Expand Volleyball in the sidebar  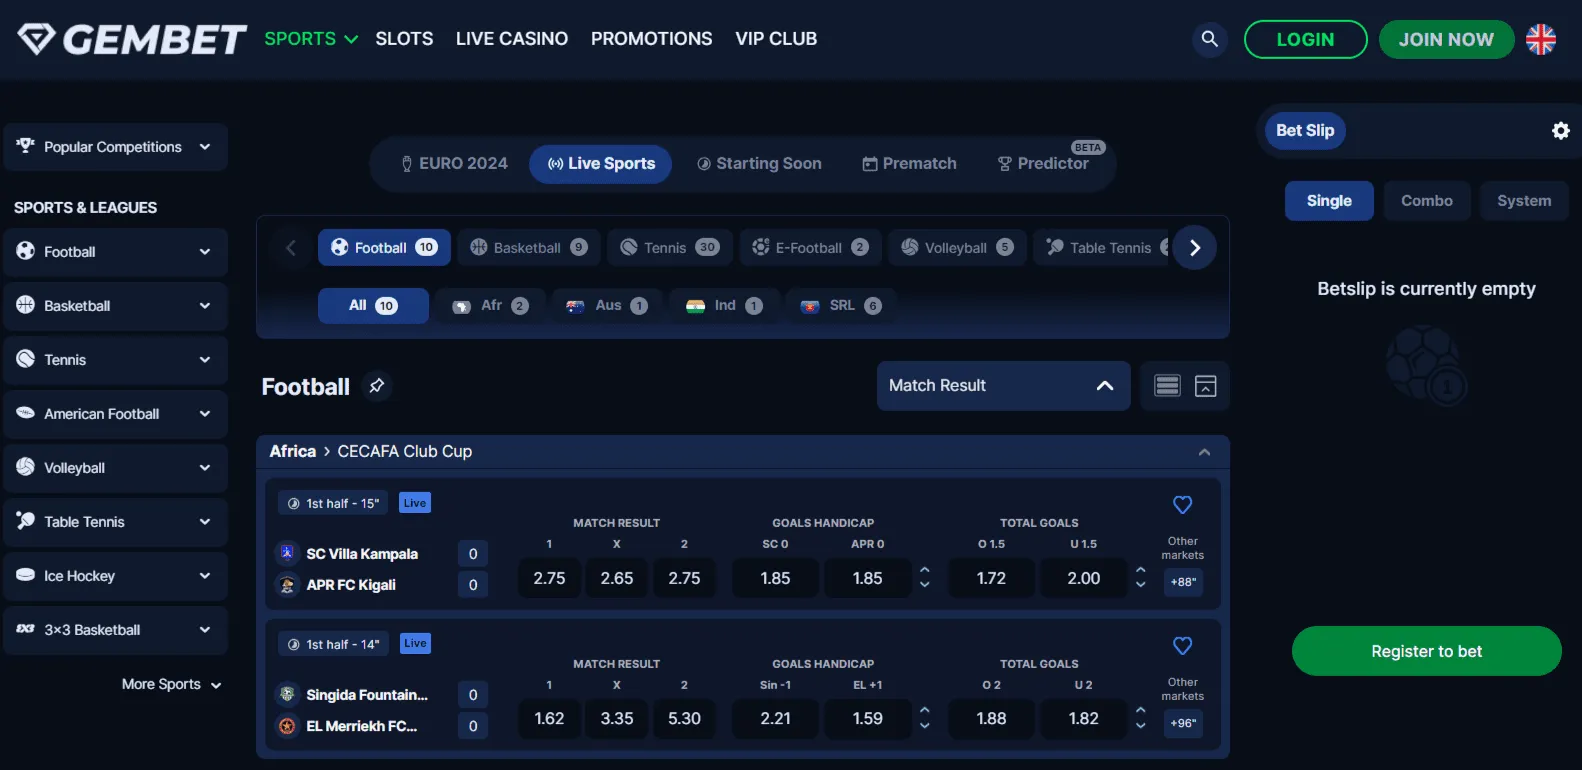pyautogui.click(x=116, y=468)
